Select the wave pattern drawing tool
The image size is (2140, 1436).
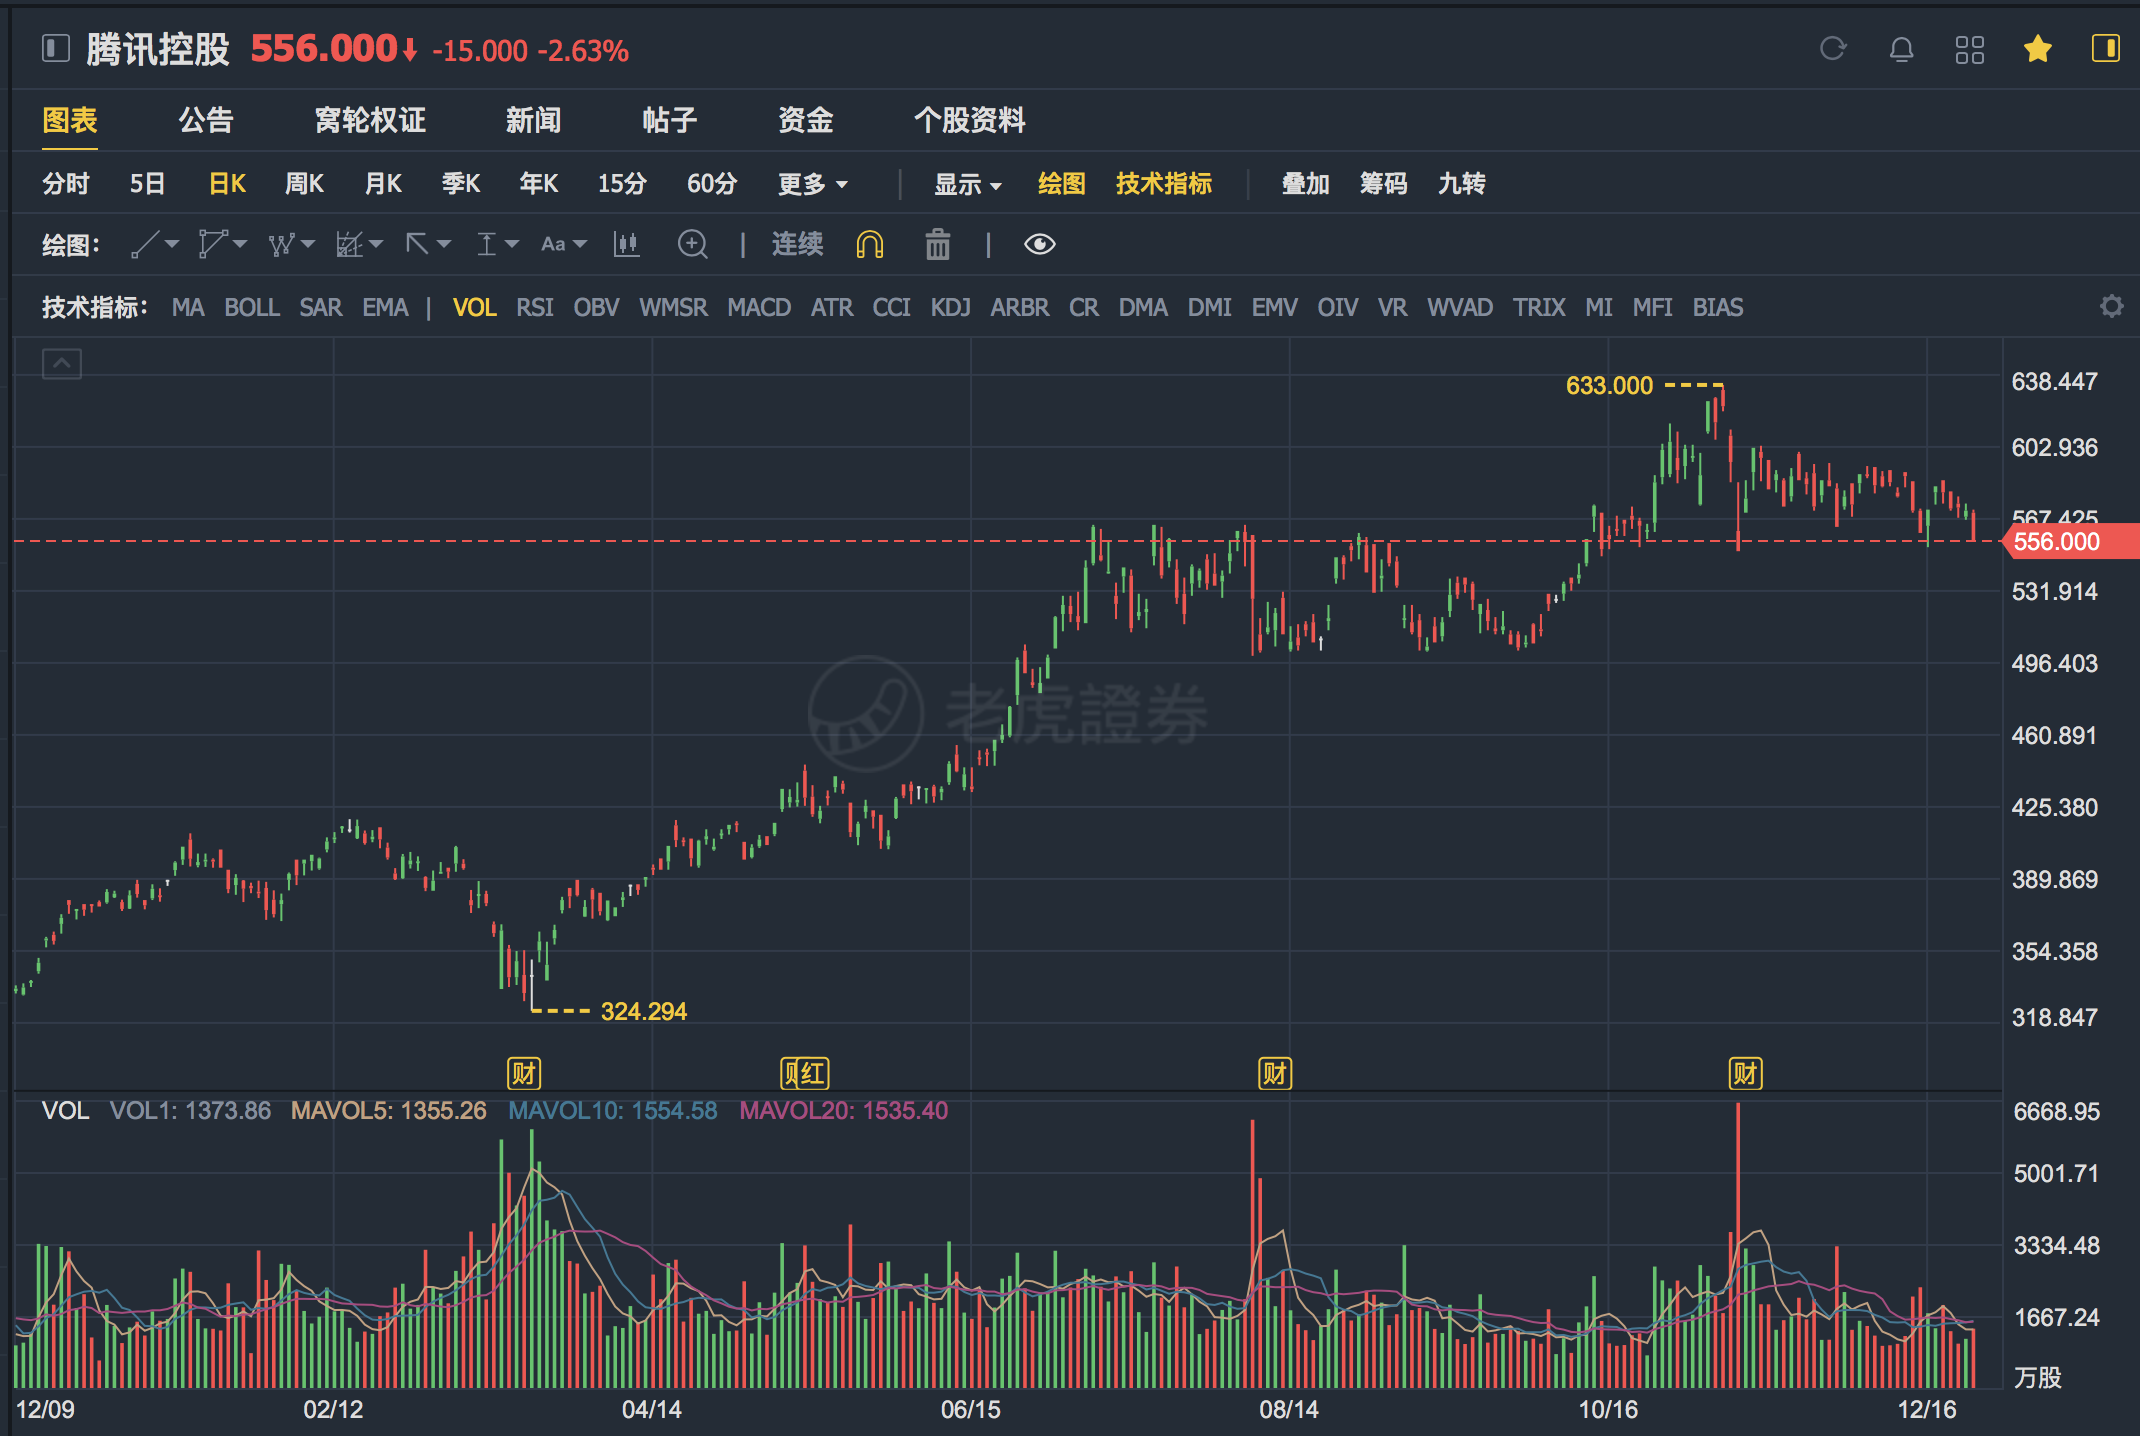[x=281, y=245]
